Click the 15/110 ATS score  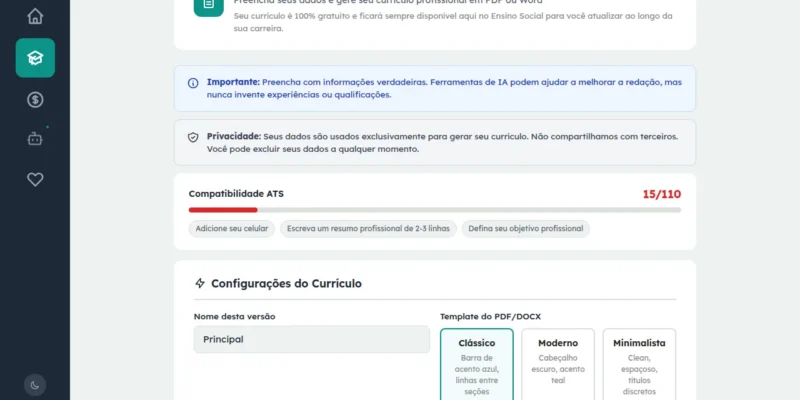pos(662,194)
